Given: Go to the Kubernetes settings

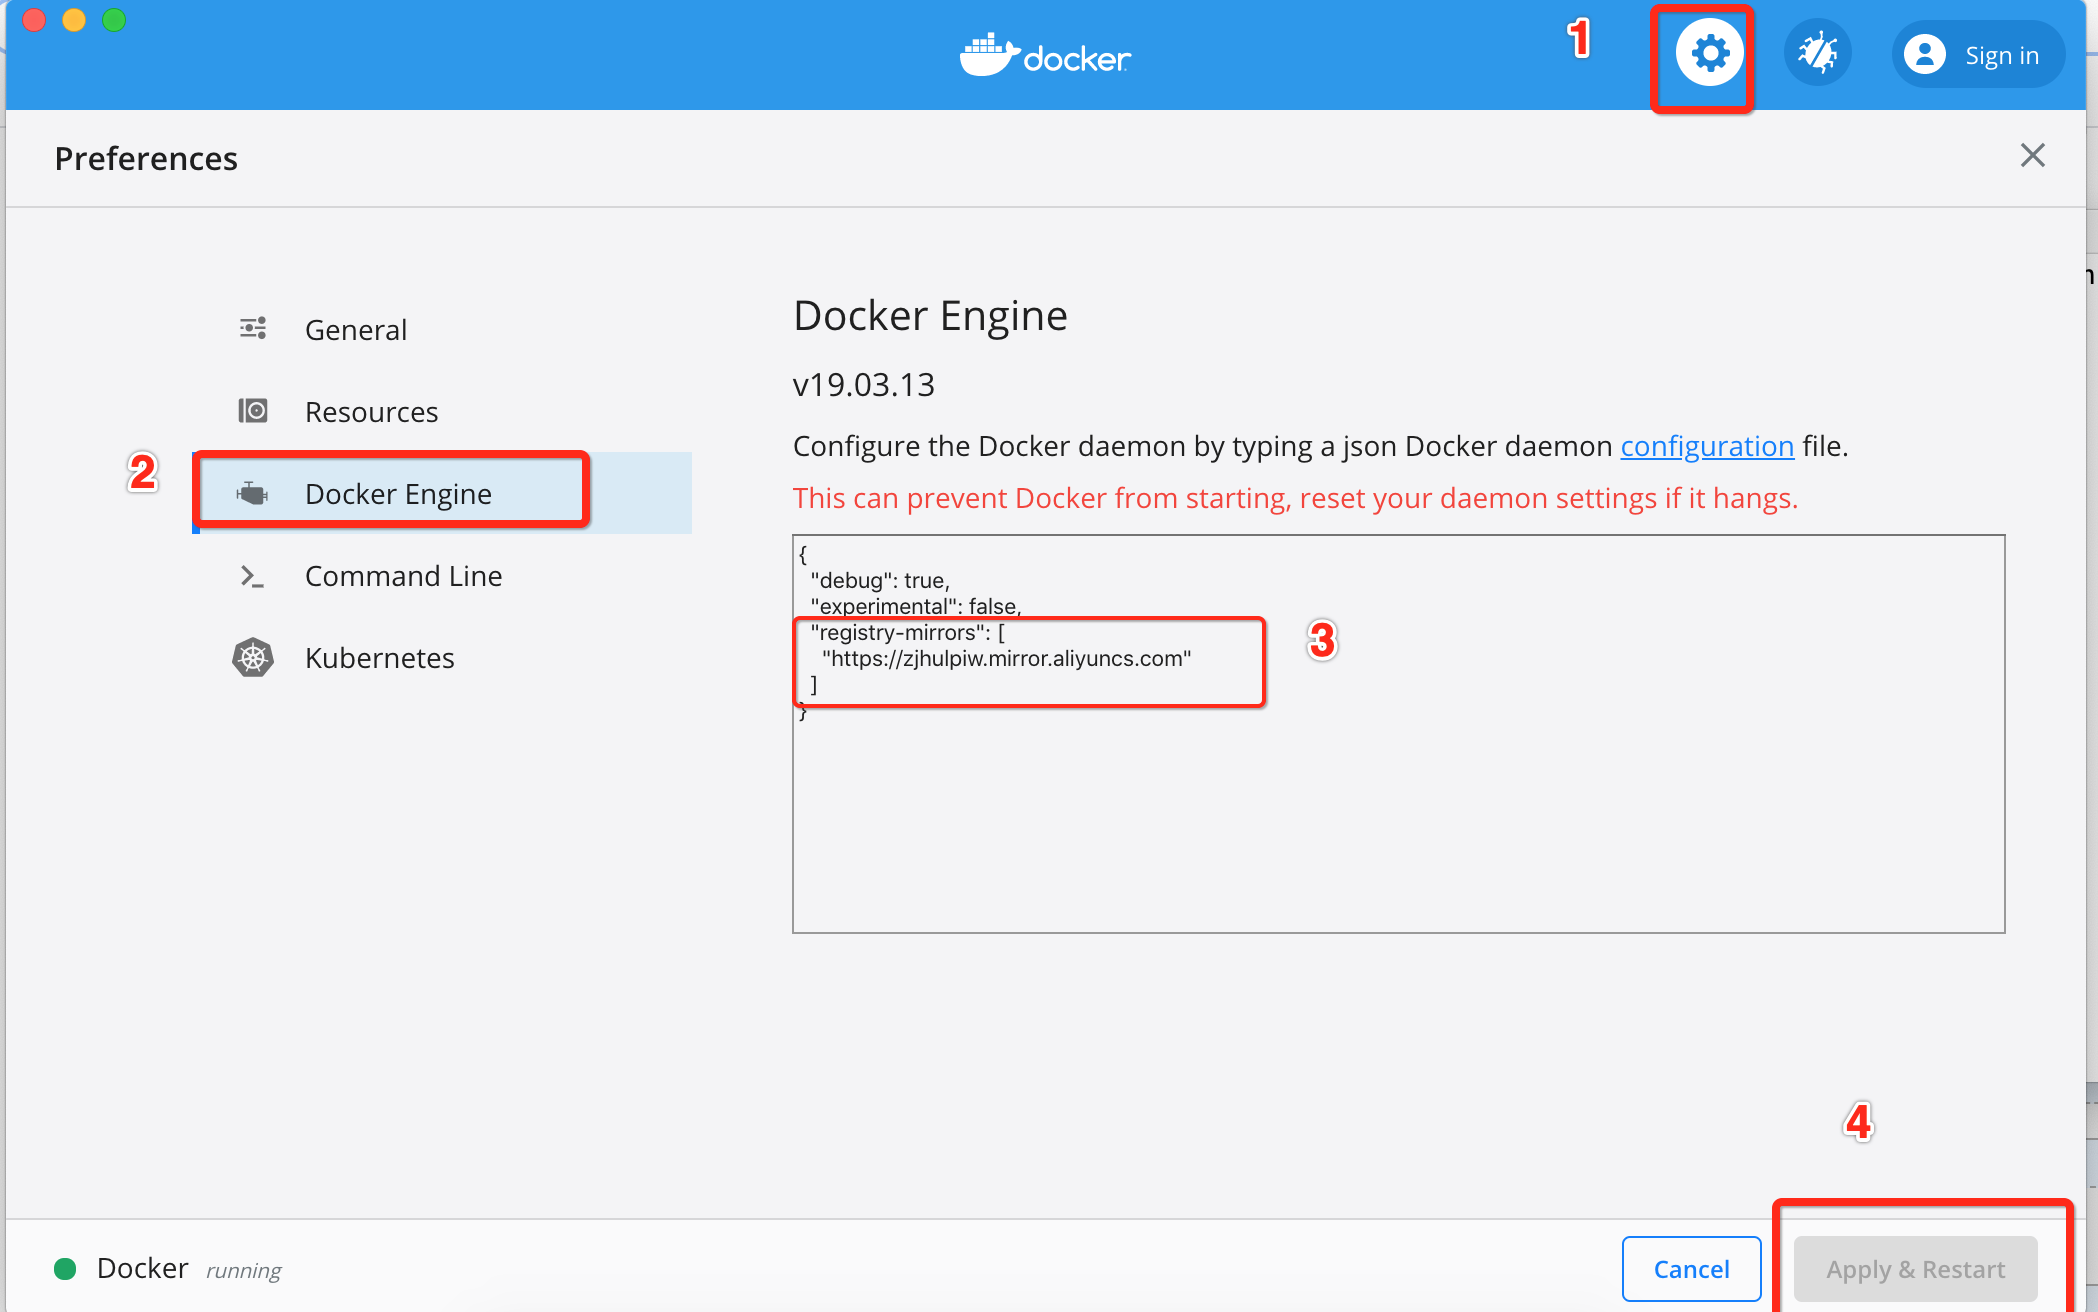Looking at the screenshot, I should pos(379,658).
